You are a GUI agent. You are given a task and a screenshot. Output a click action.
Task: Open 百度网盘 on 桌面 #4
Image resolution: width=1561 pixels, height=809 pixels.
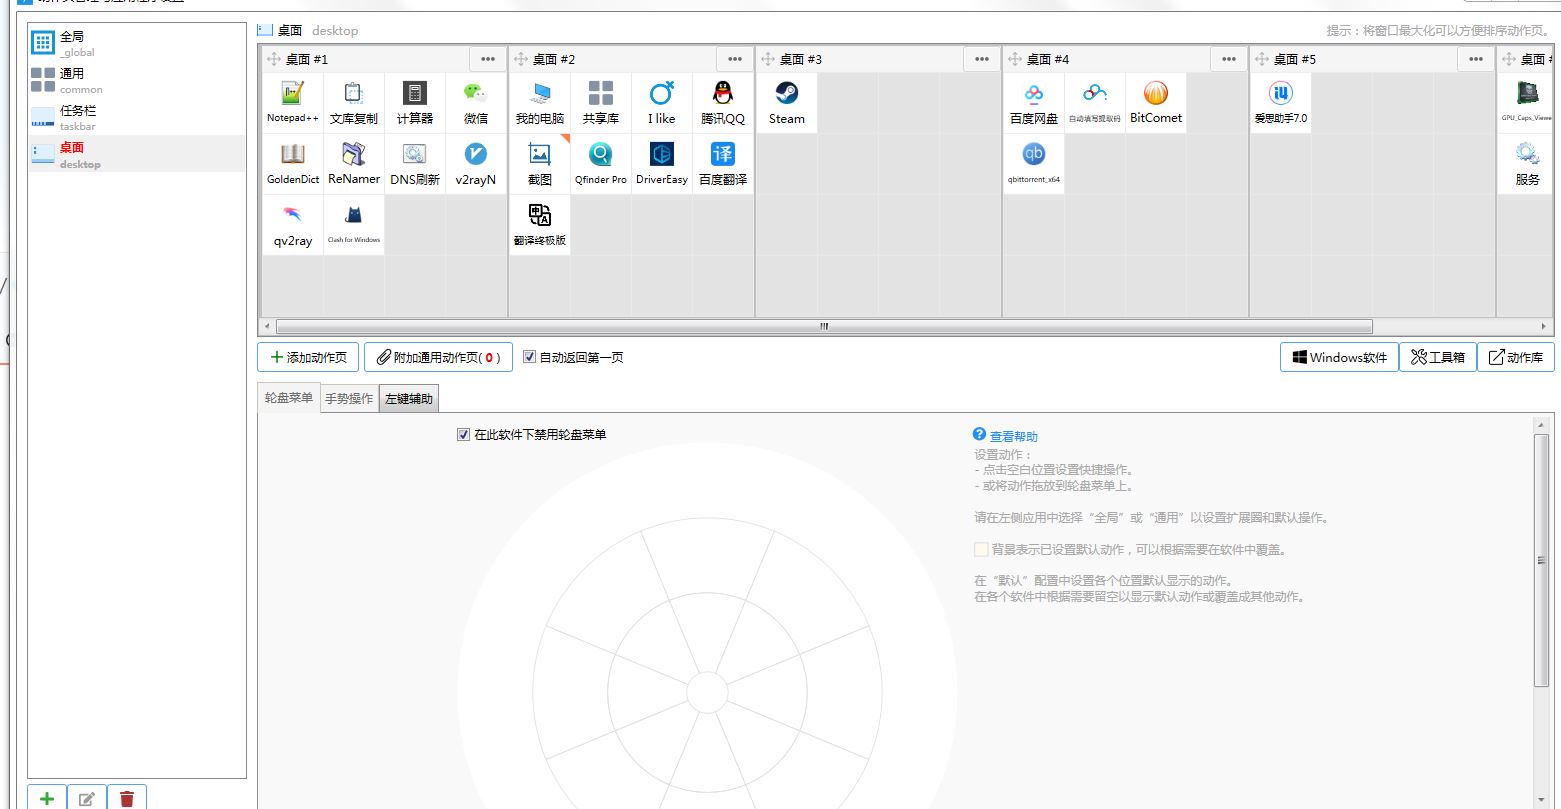1033,100
